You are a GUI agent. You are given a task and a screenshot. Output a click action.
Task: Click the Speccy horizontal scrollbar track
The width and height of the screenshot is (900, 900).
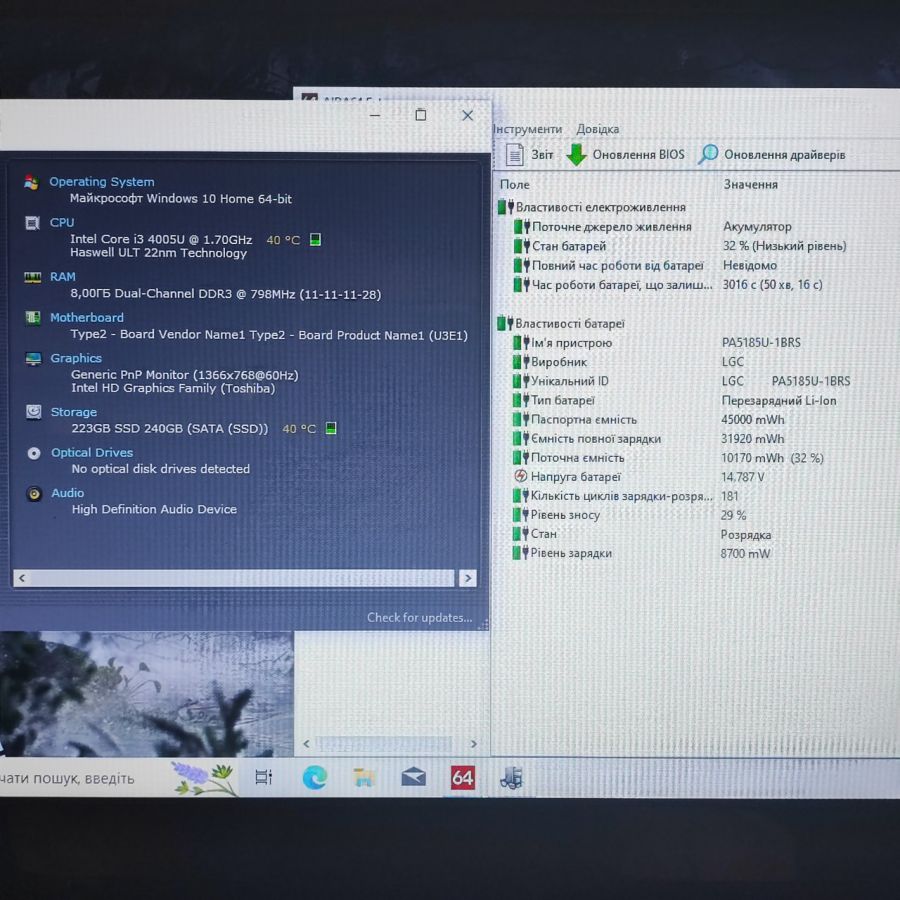click(242, 578)
